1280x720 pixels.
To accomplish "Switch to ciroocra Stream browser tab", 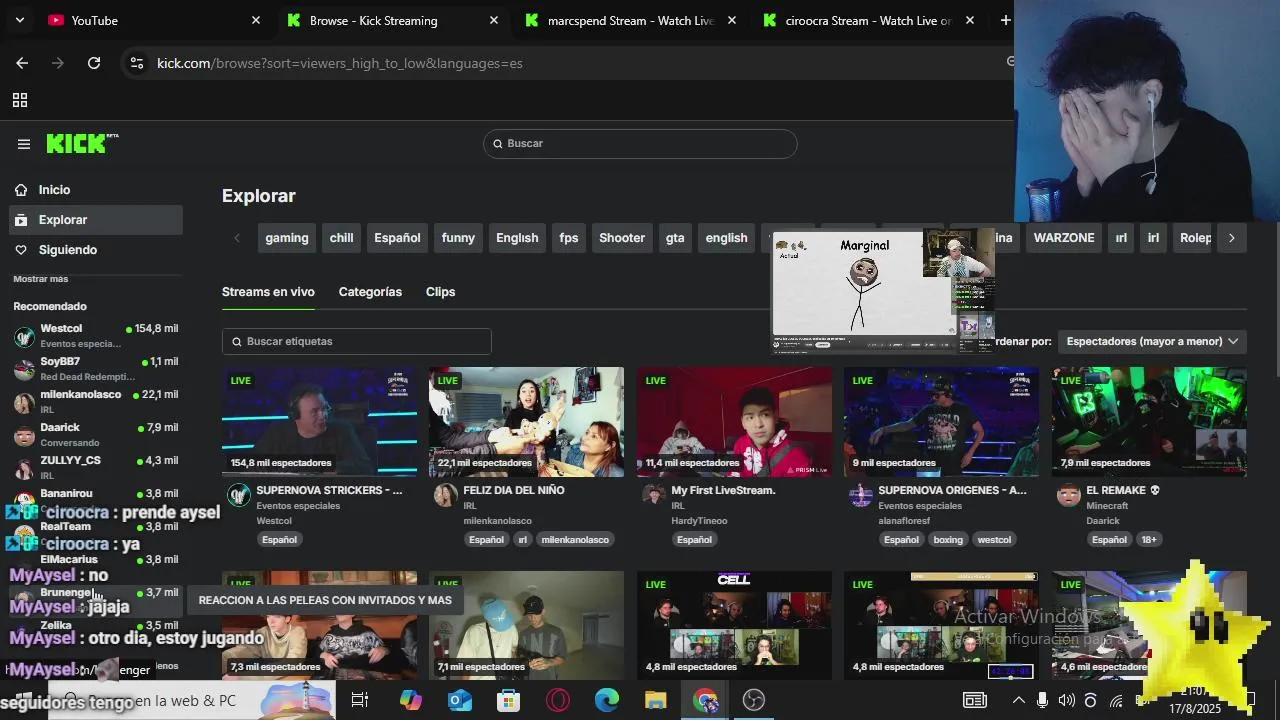I will tap(868, 20).
